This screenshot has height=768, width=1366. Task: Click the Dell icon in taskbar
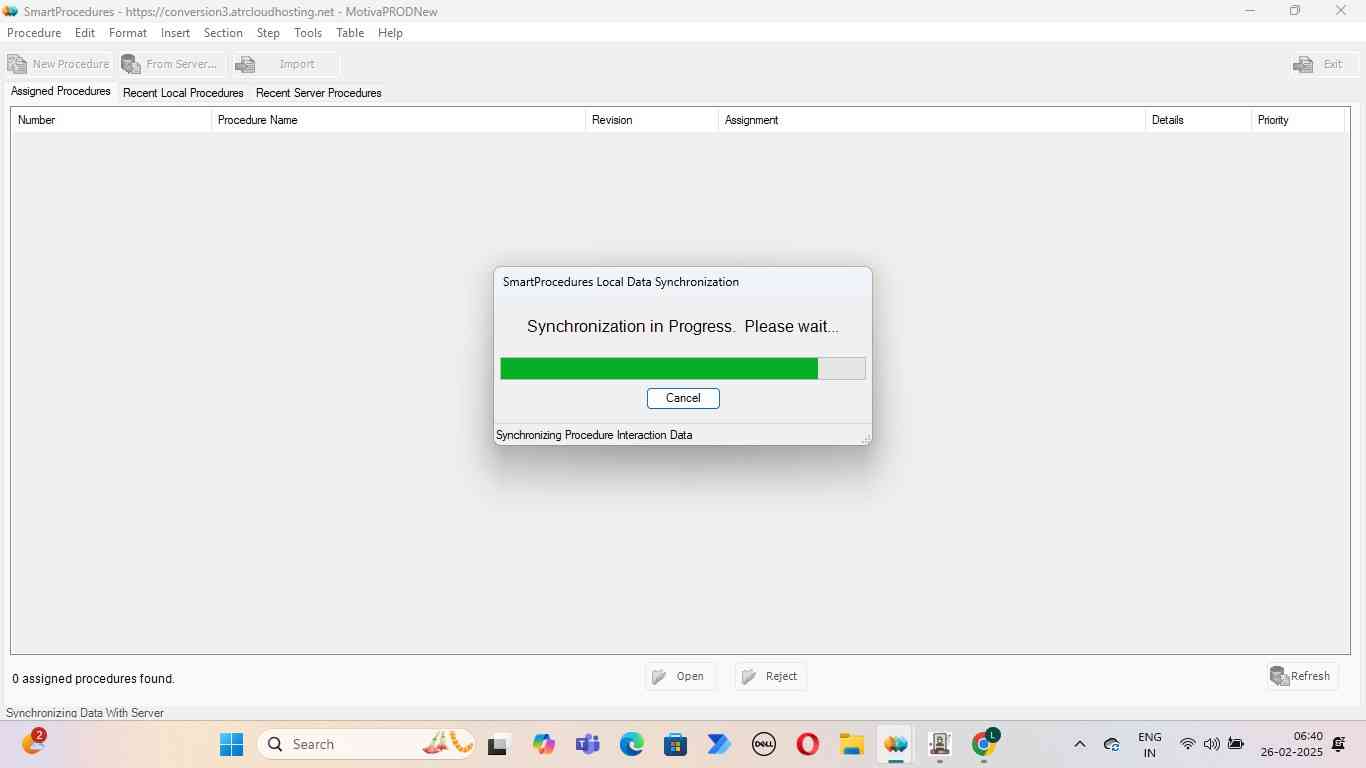[x=763, y=744]
